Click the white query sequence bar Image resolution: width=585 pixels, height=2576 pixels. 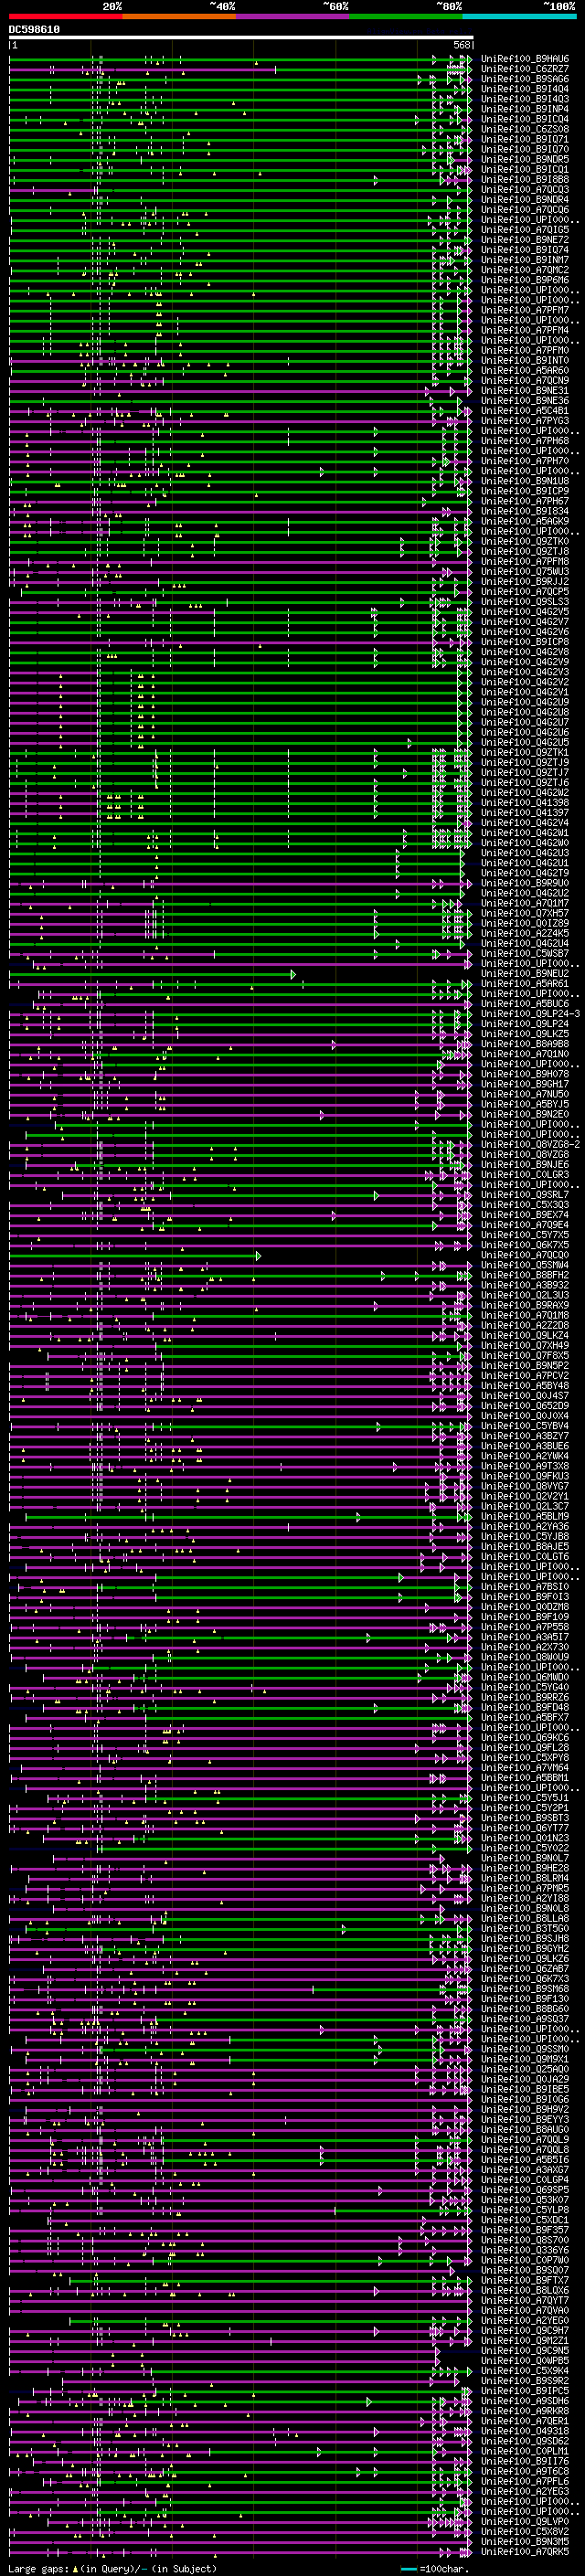(241, 37)
